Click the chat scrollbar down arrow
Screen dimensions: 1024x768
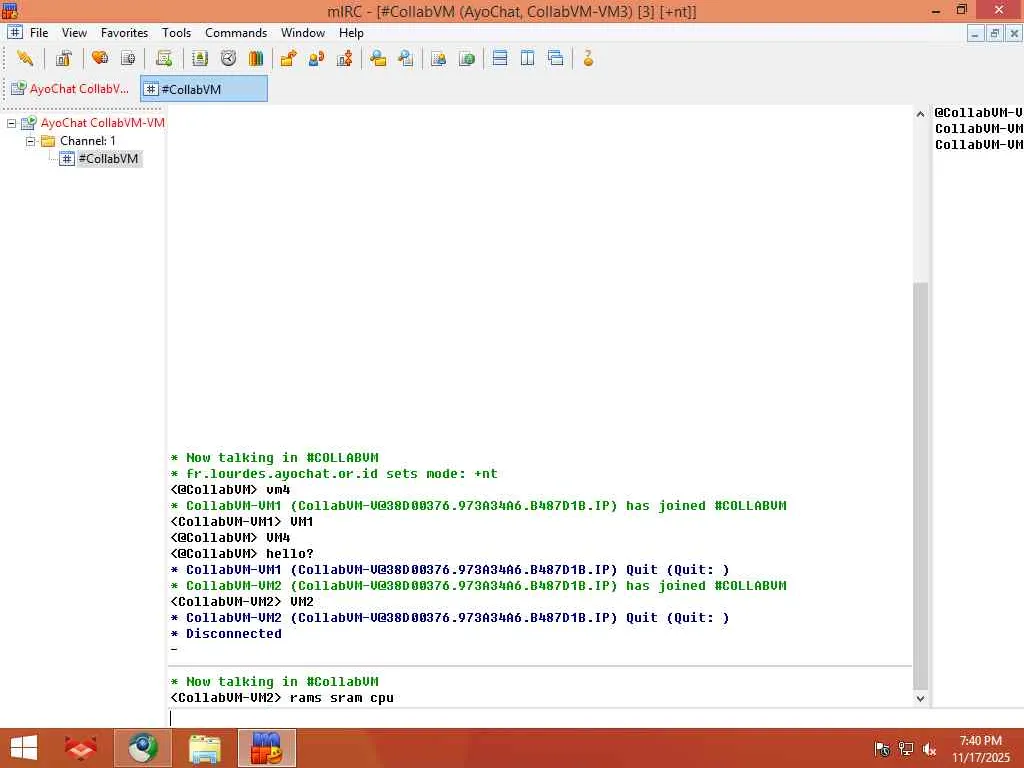click(x=920, y=698)
